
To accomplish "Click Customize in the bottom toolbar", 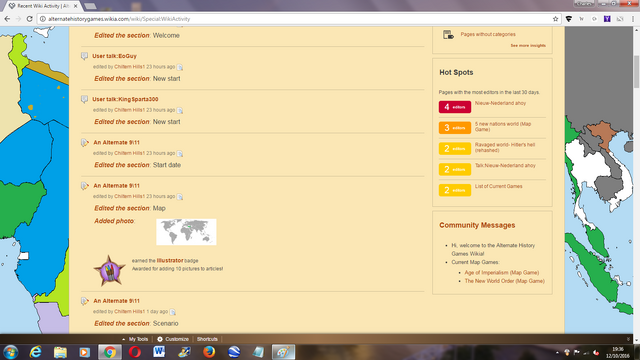I will tap(173, 339).
